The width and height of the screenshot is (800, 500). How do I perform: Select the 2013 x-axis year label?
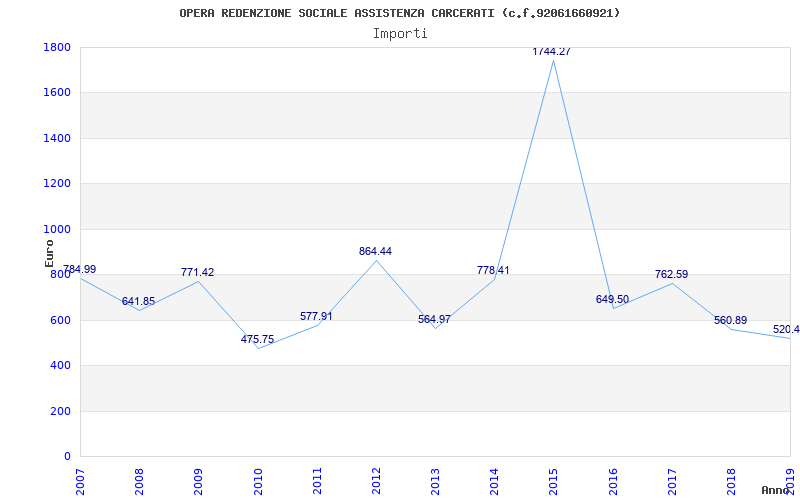click(435, 481)
